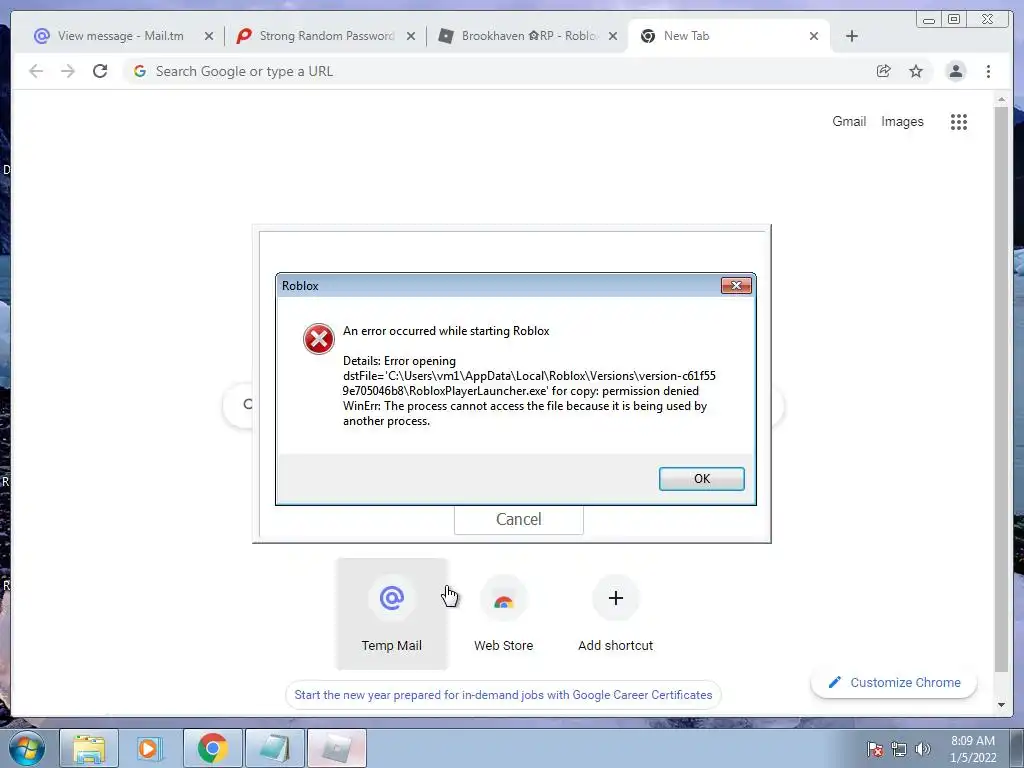Open the Chrome profile avatar menu
The image size is (1024, 768).
[x=955, y=71]
